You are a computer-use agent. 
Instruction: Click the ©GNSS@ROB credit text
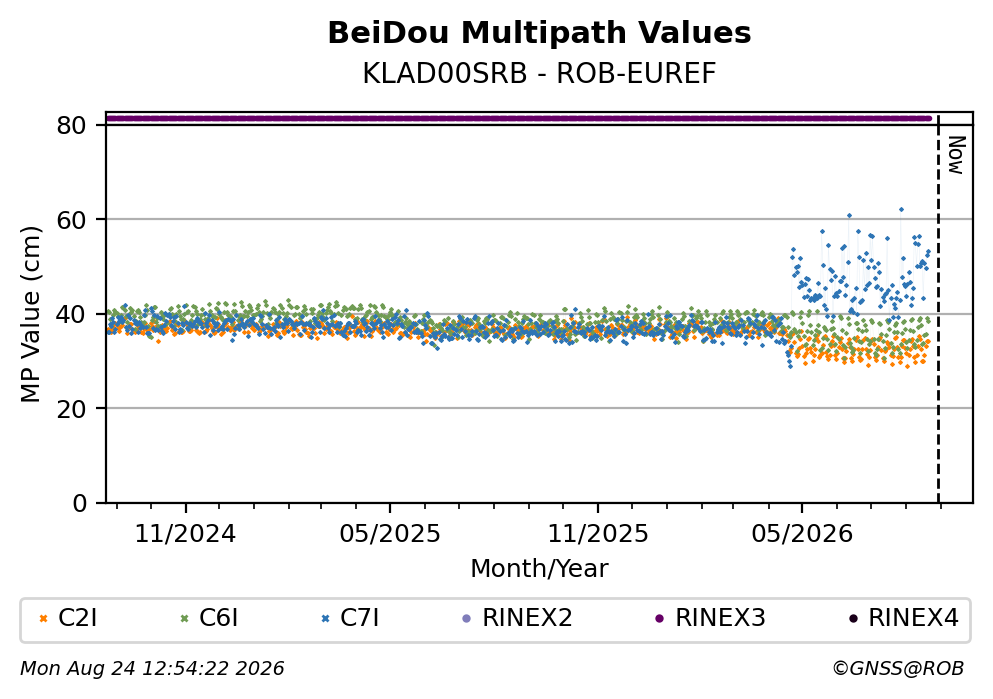(898, 669)
